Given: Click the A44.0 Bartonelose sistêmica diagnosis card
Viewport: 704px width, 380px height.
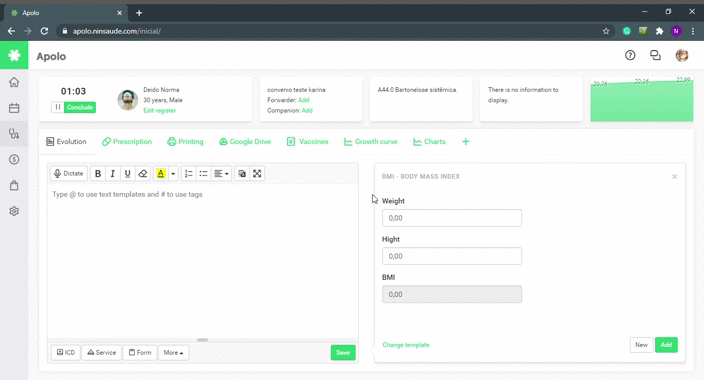Looking at the screenshot, I should coord(421,99).
